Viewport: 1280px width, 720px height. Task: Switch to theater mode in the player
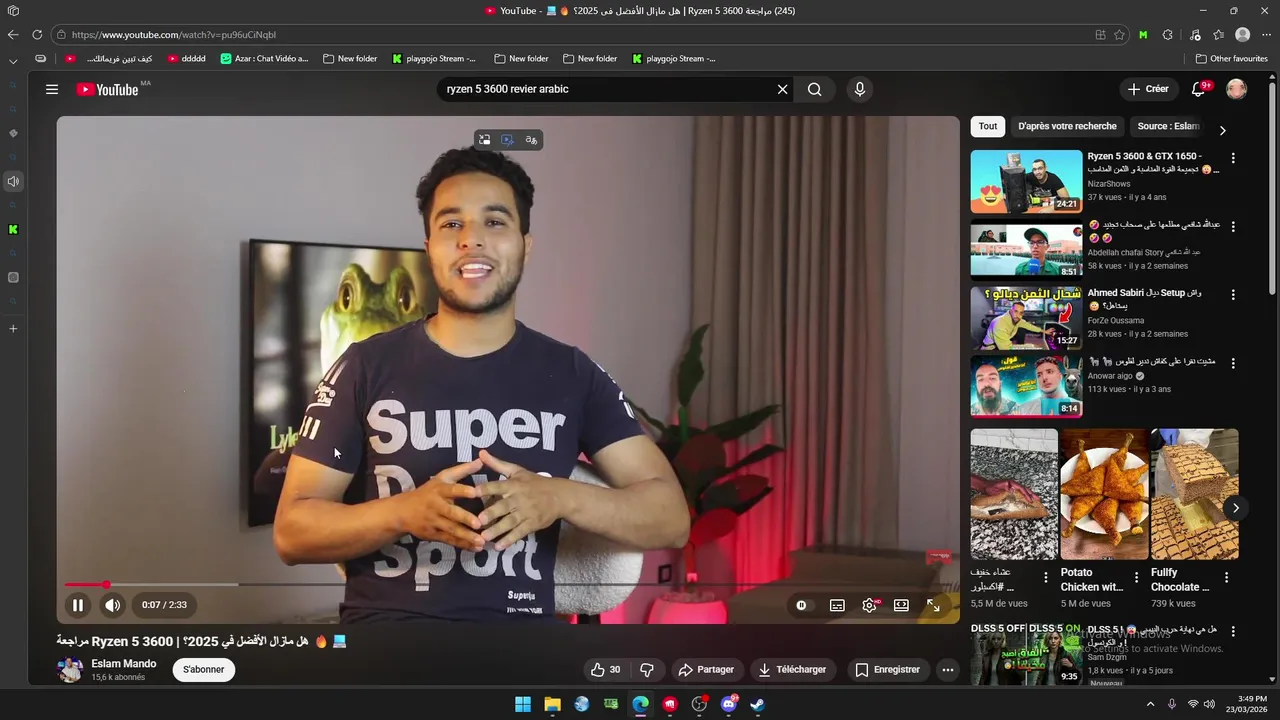901,605
